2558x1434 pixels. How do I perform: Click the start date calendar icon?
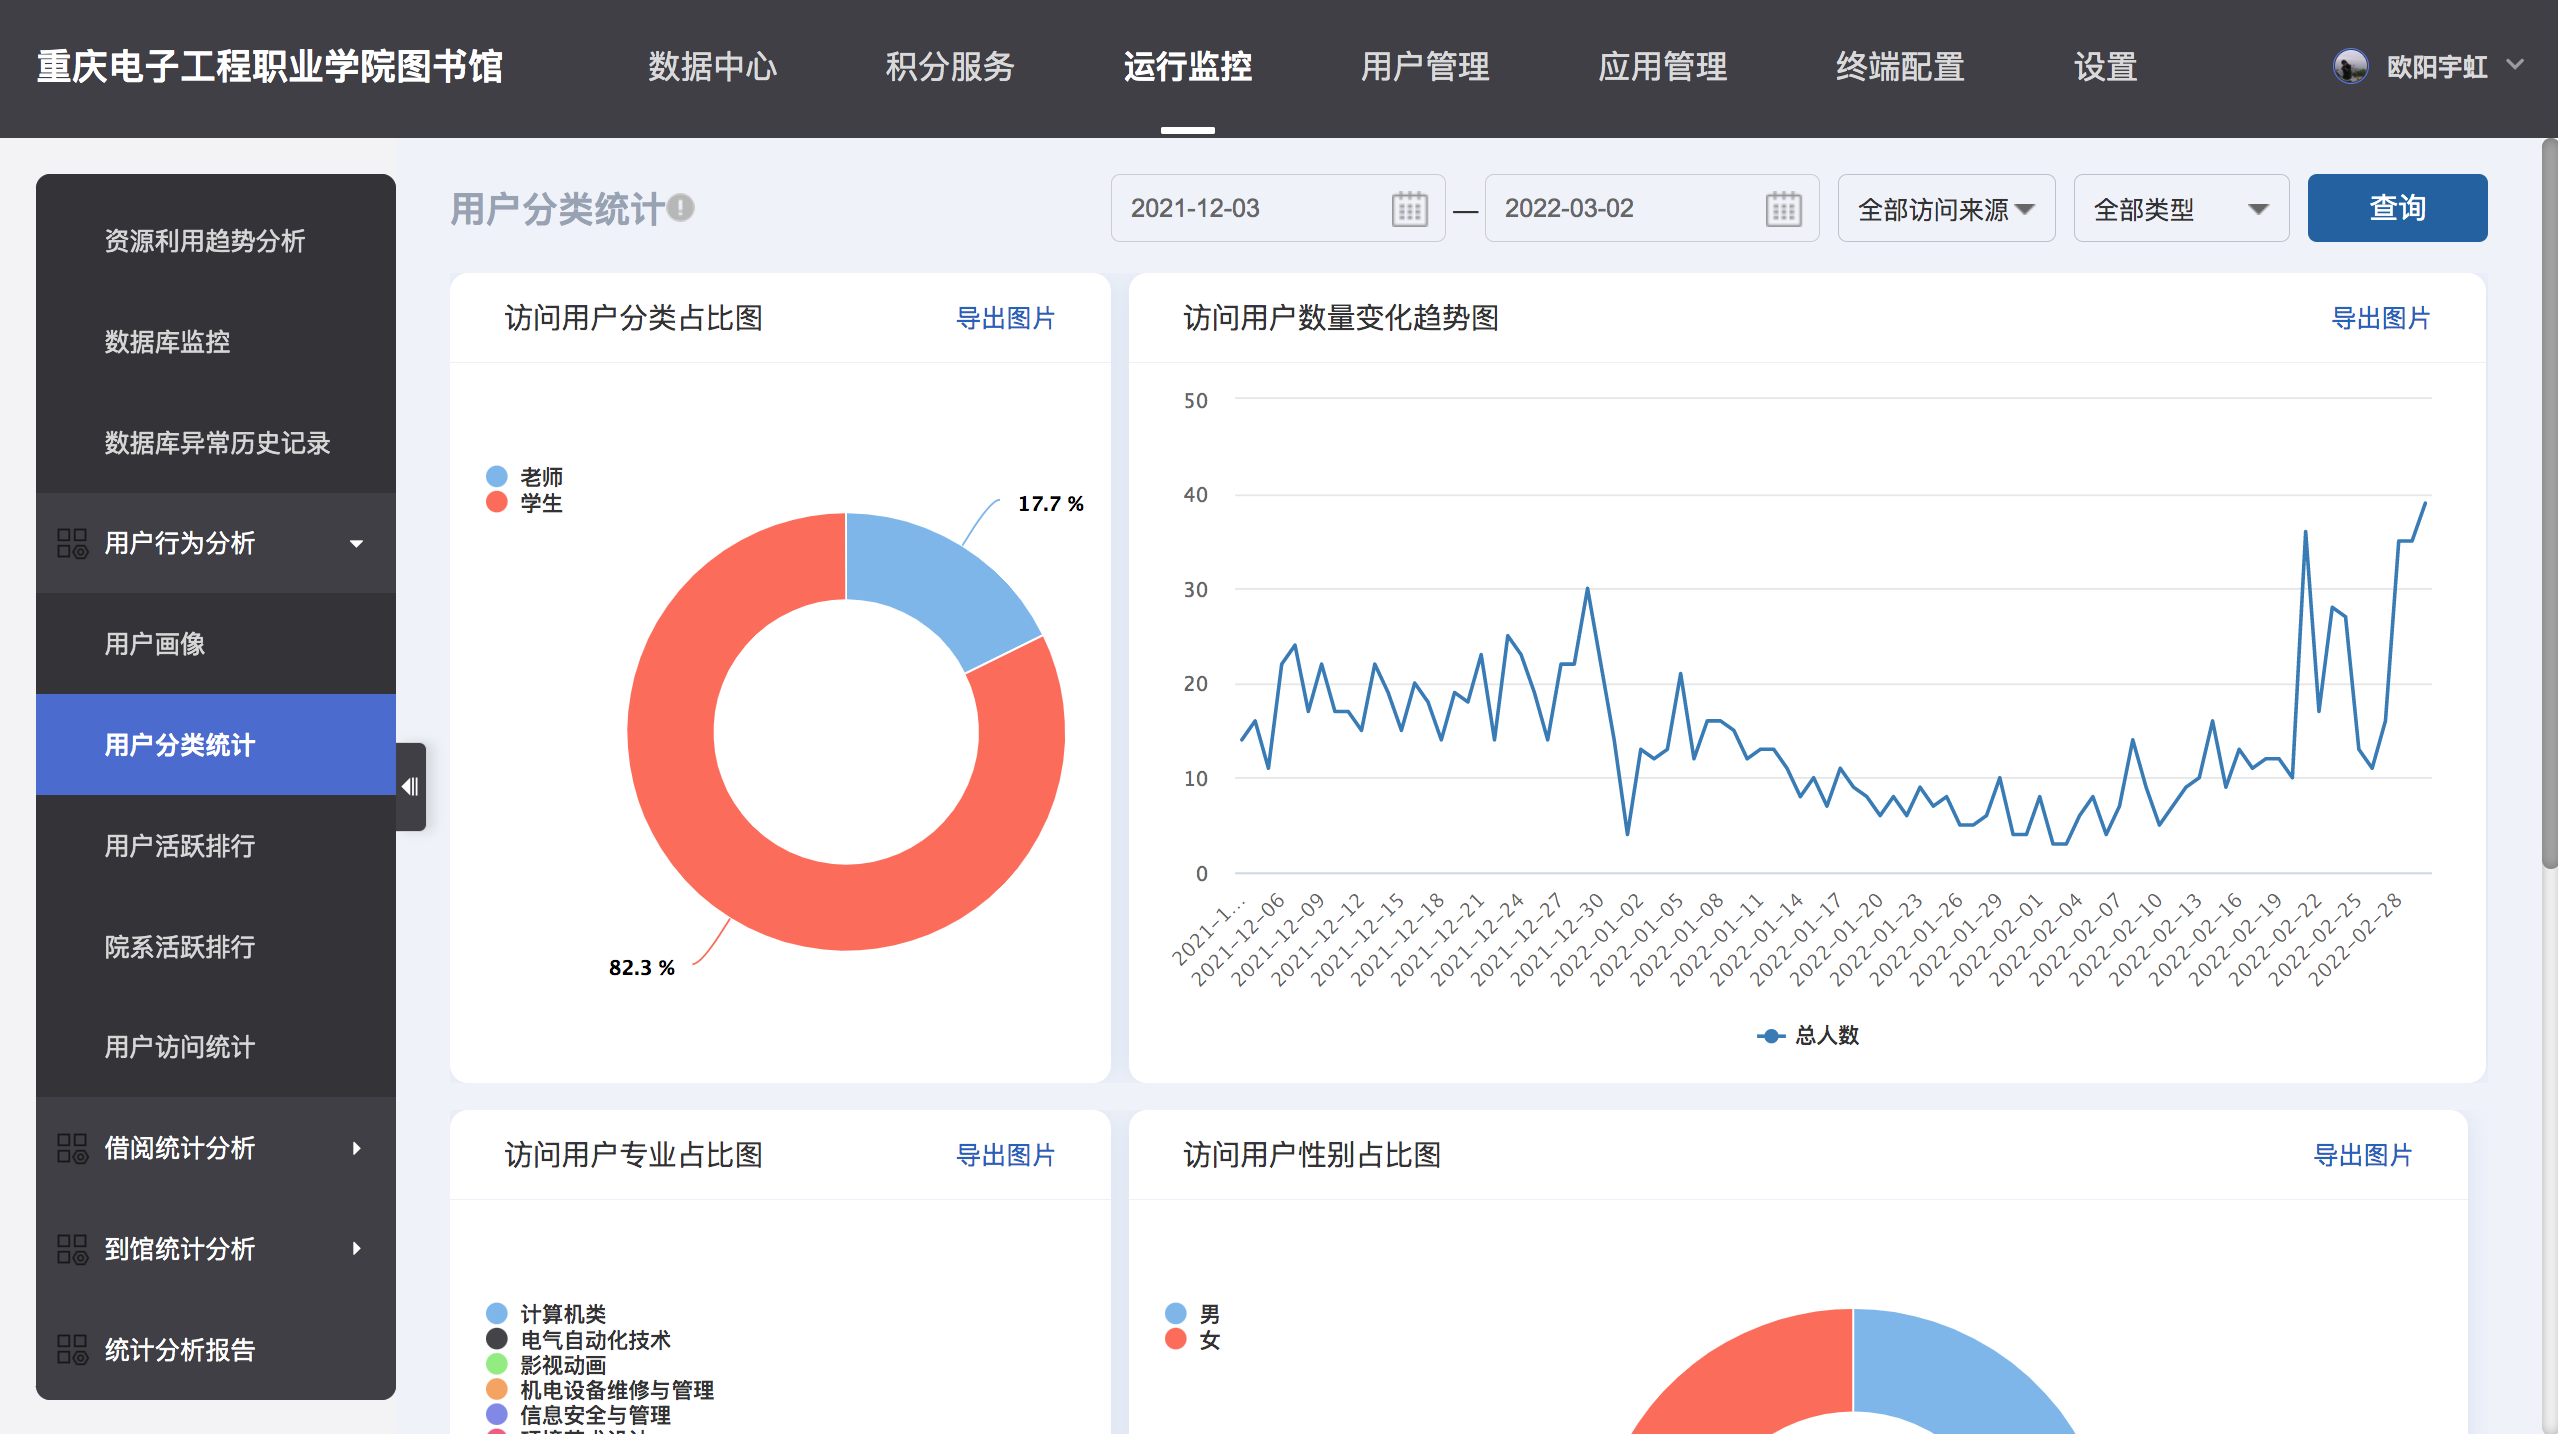pos(1409,209)
